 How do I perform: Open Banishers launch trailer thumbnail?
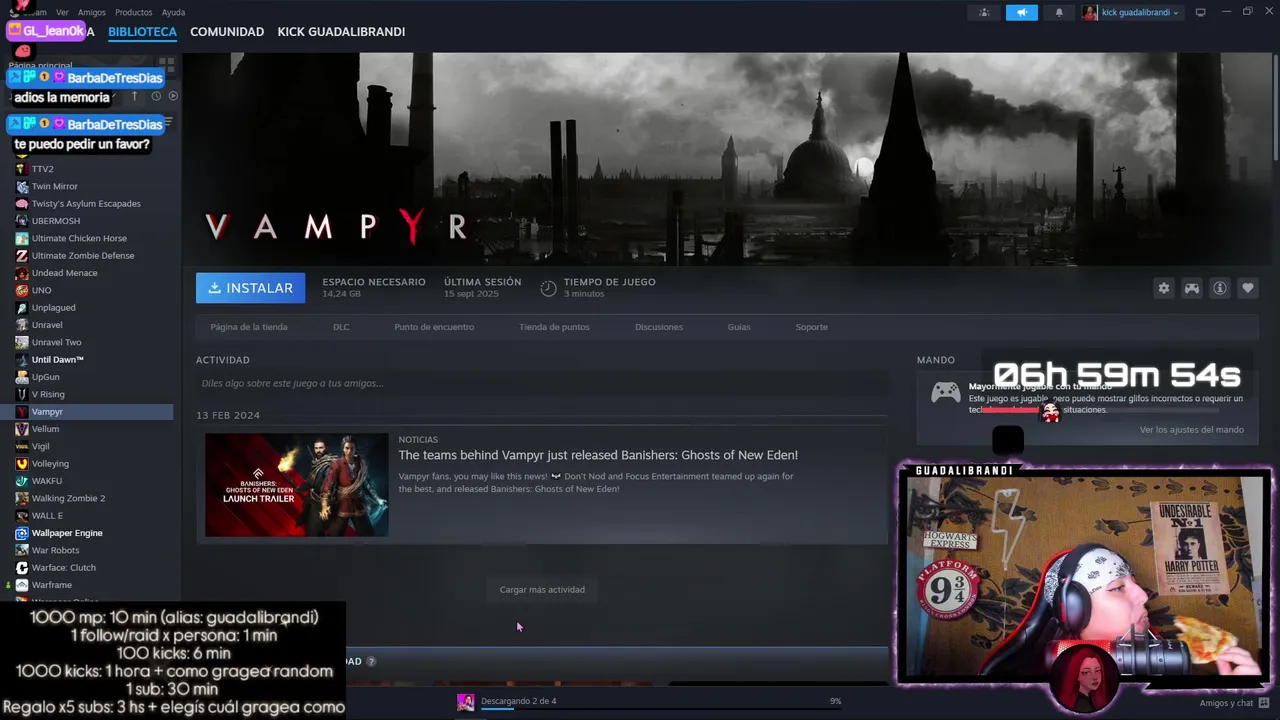297,485
